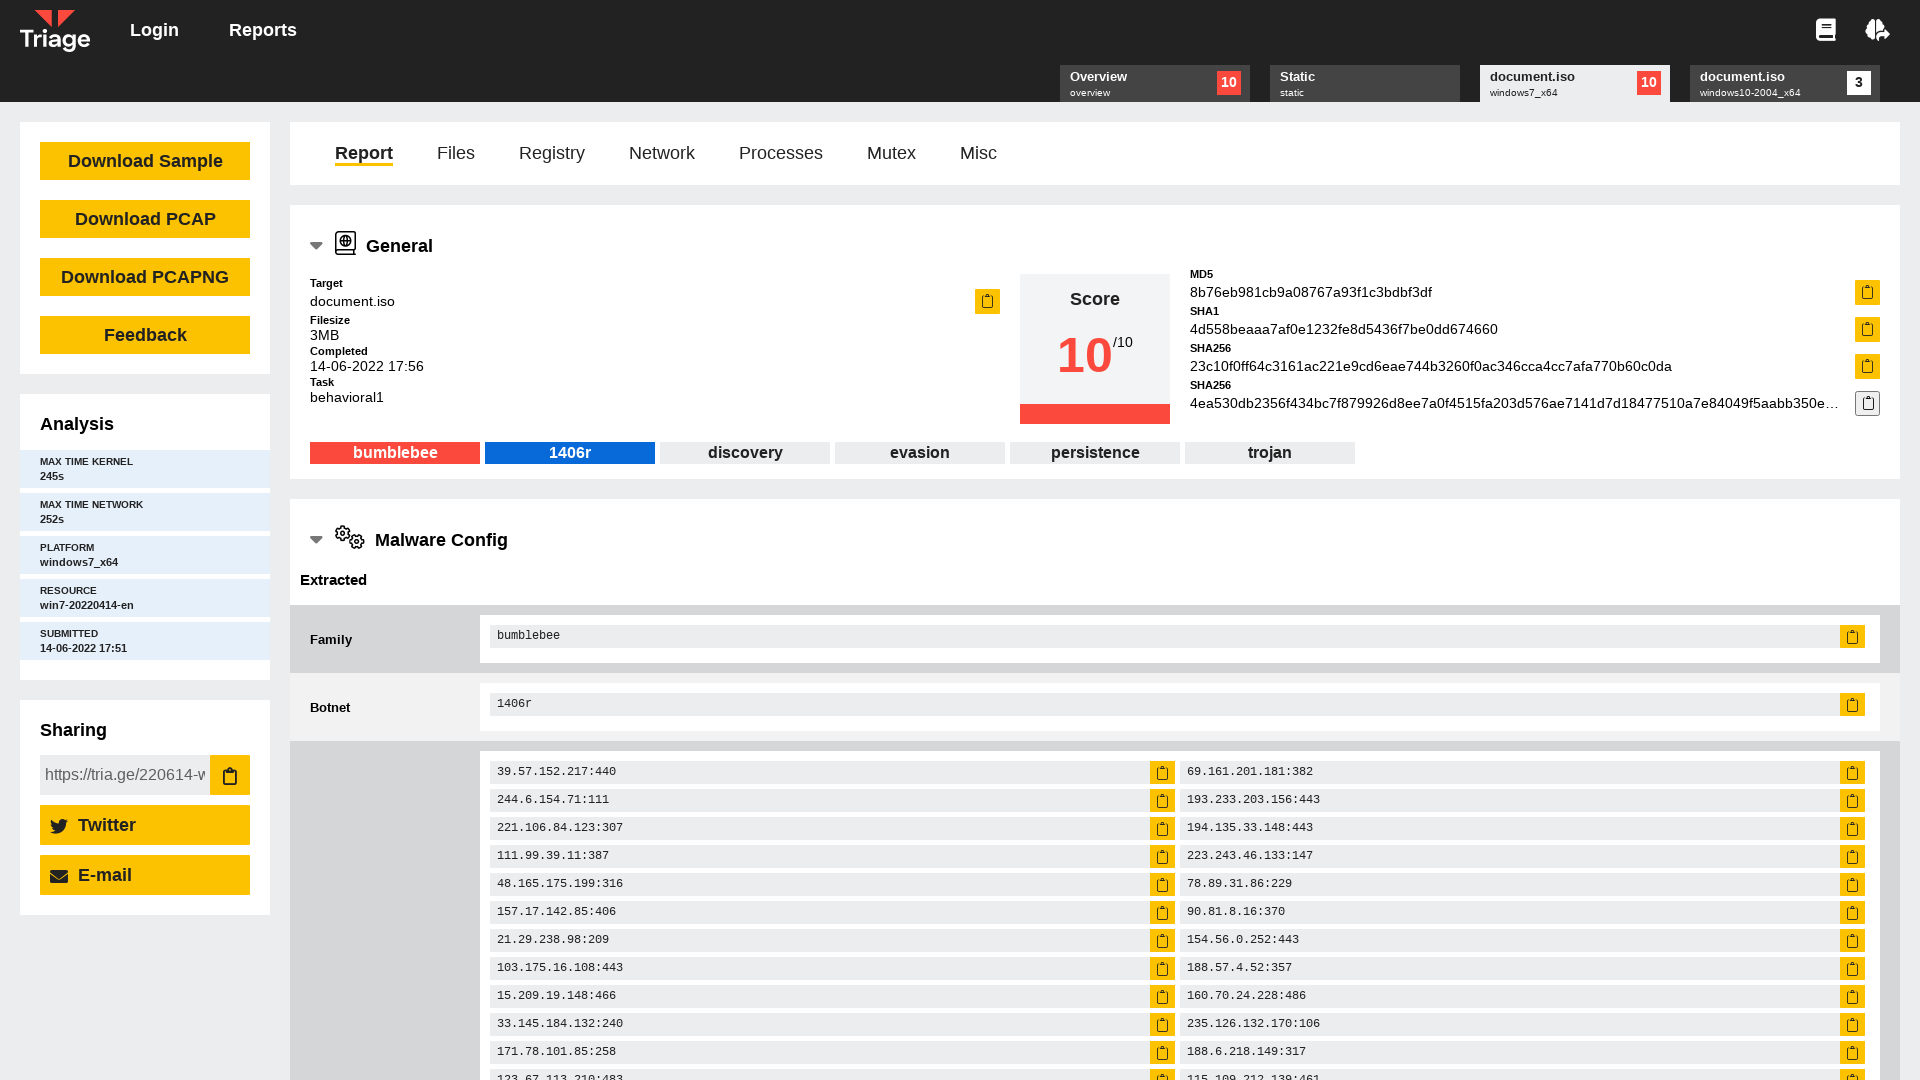Copy C2 address 111.99.39.11:387
This screenshot has width=1920, height=1080.
1162,857
